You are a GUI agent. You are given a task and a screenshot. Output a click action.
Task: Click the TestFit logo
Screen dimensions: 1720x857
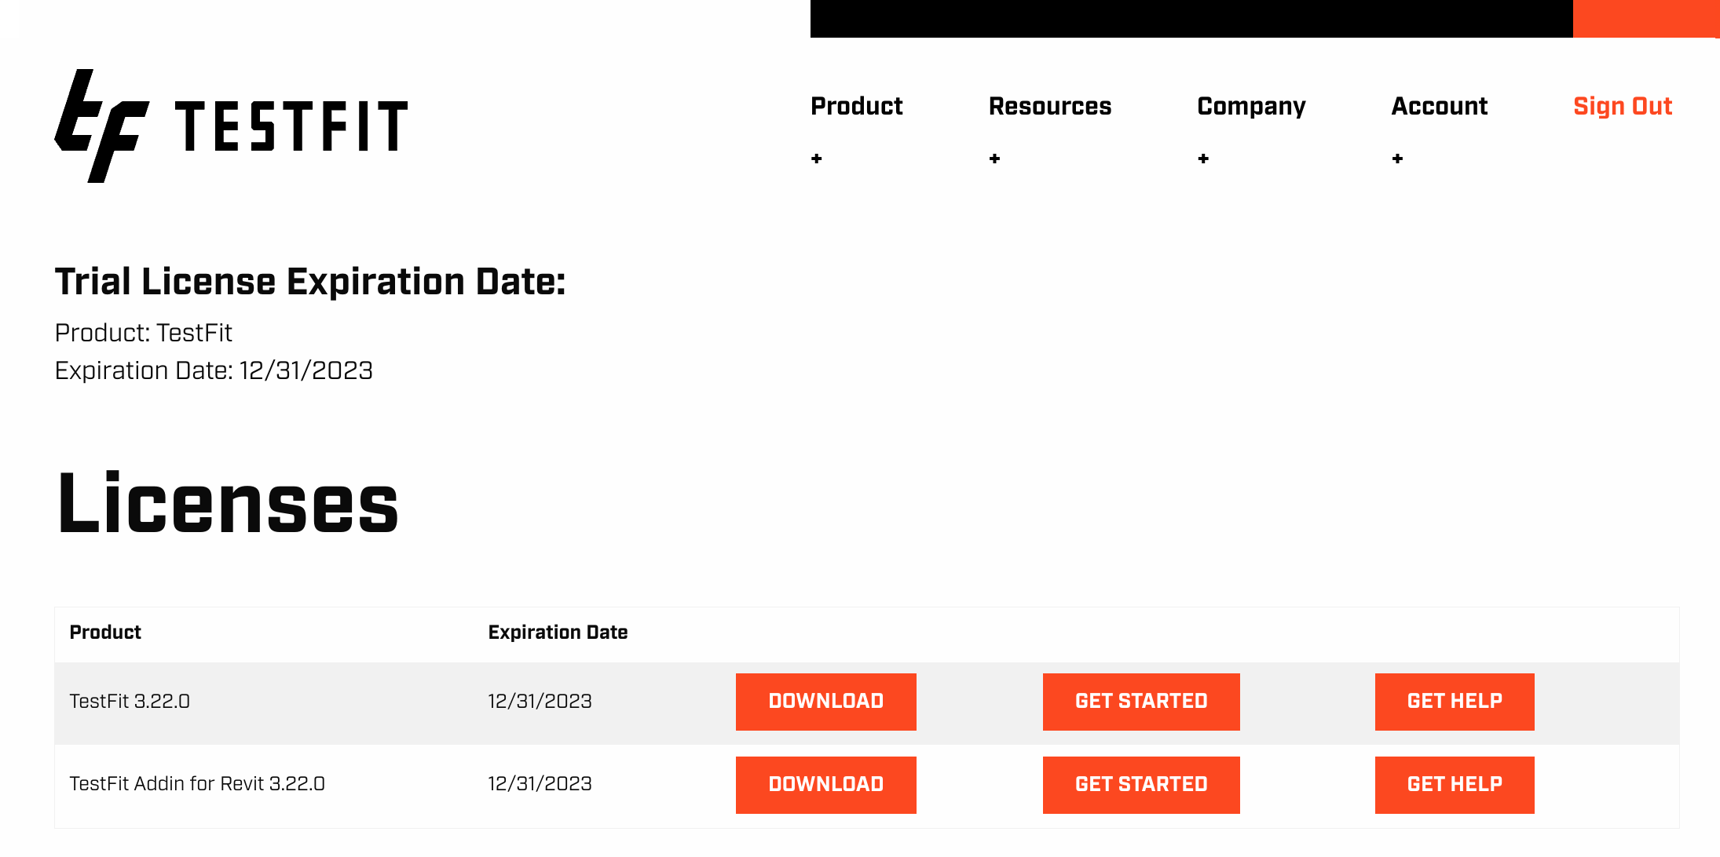click(230, 124)
